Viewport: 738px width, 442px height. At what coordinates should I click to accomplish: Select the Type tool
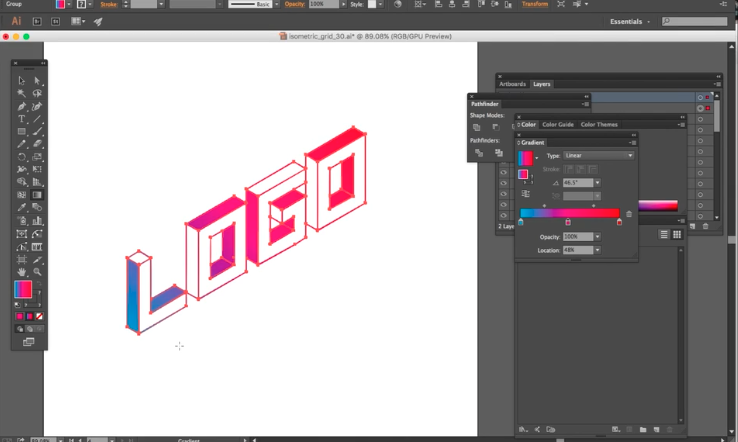click(22, 118)
